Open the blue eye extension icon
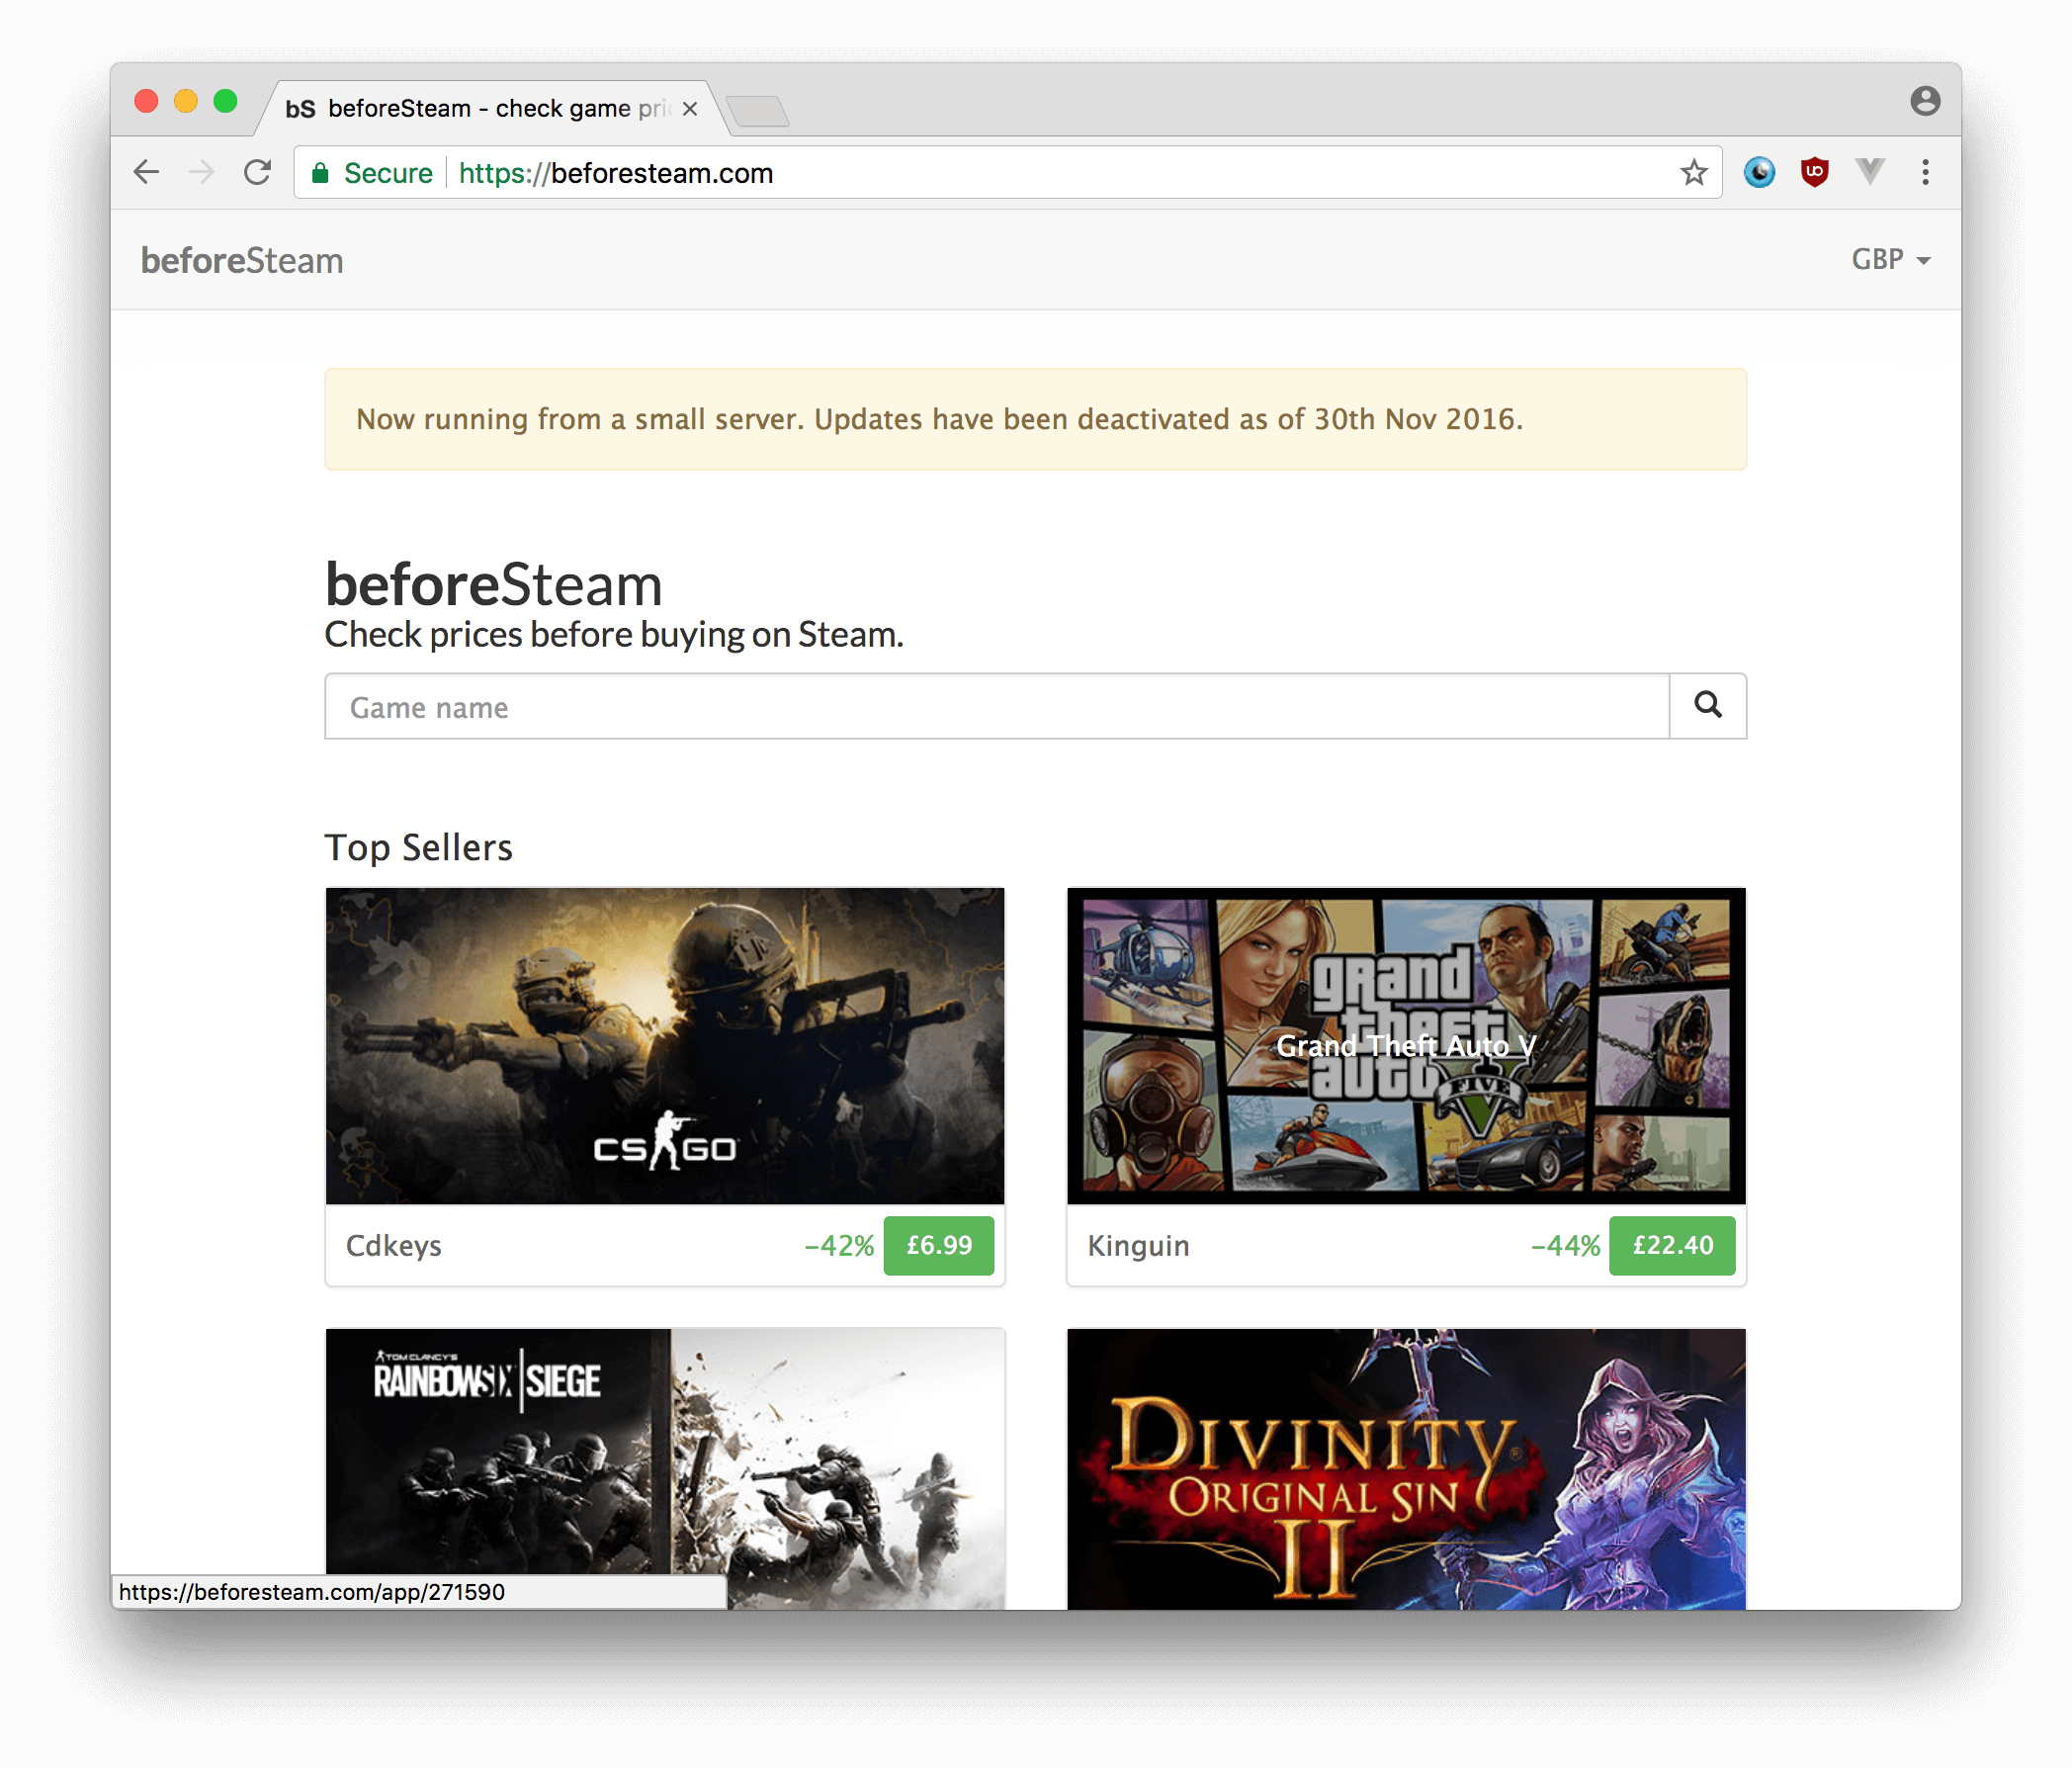 pyautogui.click(x=1759, y=172)
